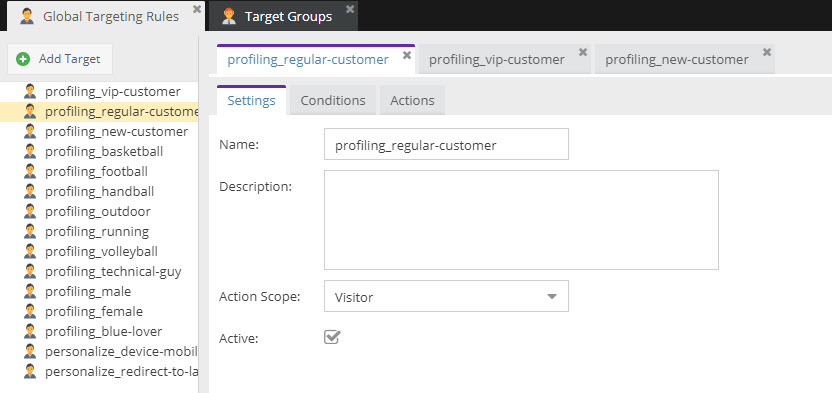Click the Global Targeting Rules tab icon
Image resolution: width=832 pixels, height=393 pixels.
tap(27, 16)
